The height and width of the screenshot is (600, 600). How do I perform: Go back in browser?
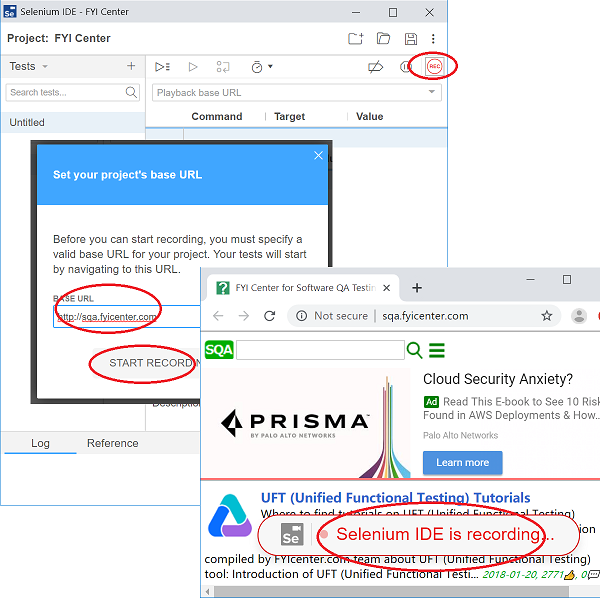[218, 316]
